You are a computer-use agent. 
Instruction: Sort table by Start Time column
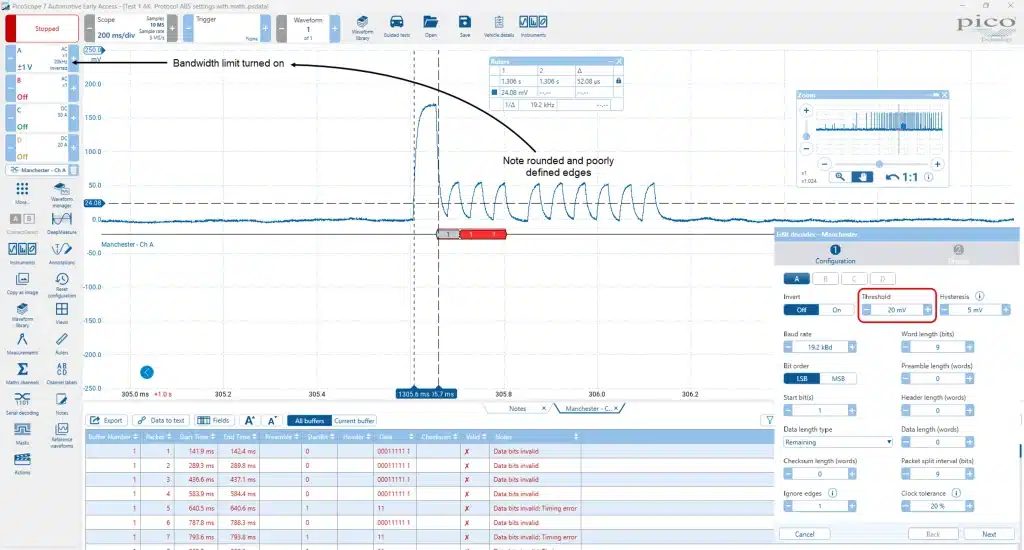coord(197,436)
